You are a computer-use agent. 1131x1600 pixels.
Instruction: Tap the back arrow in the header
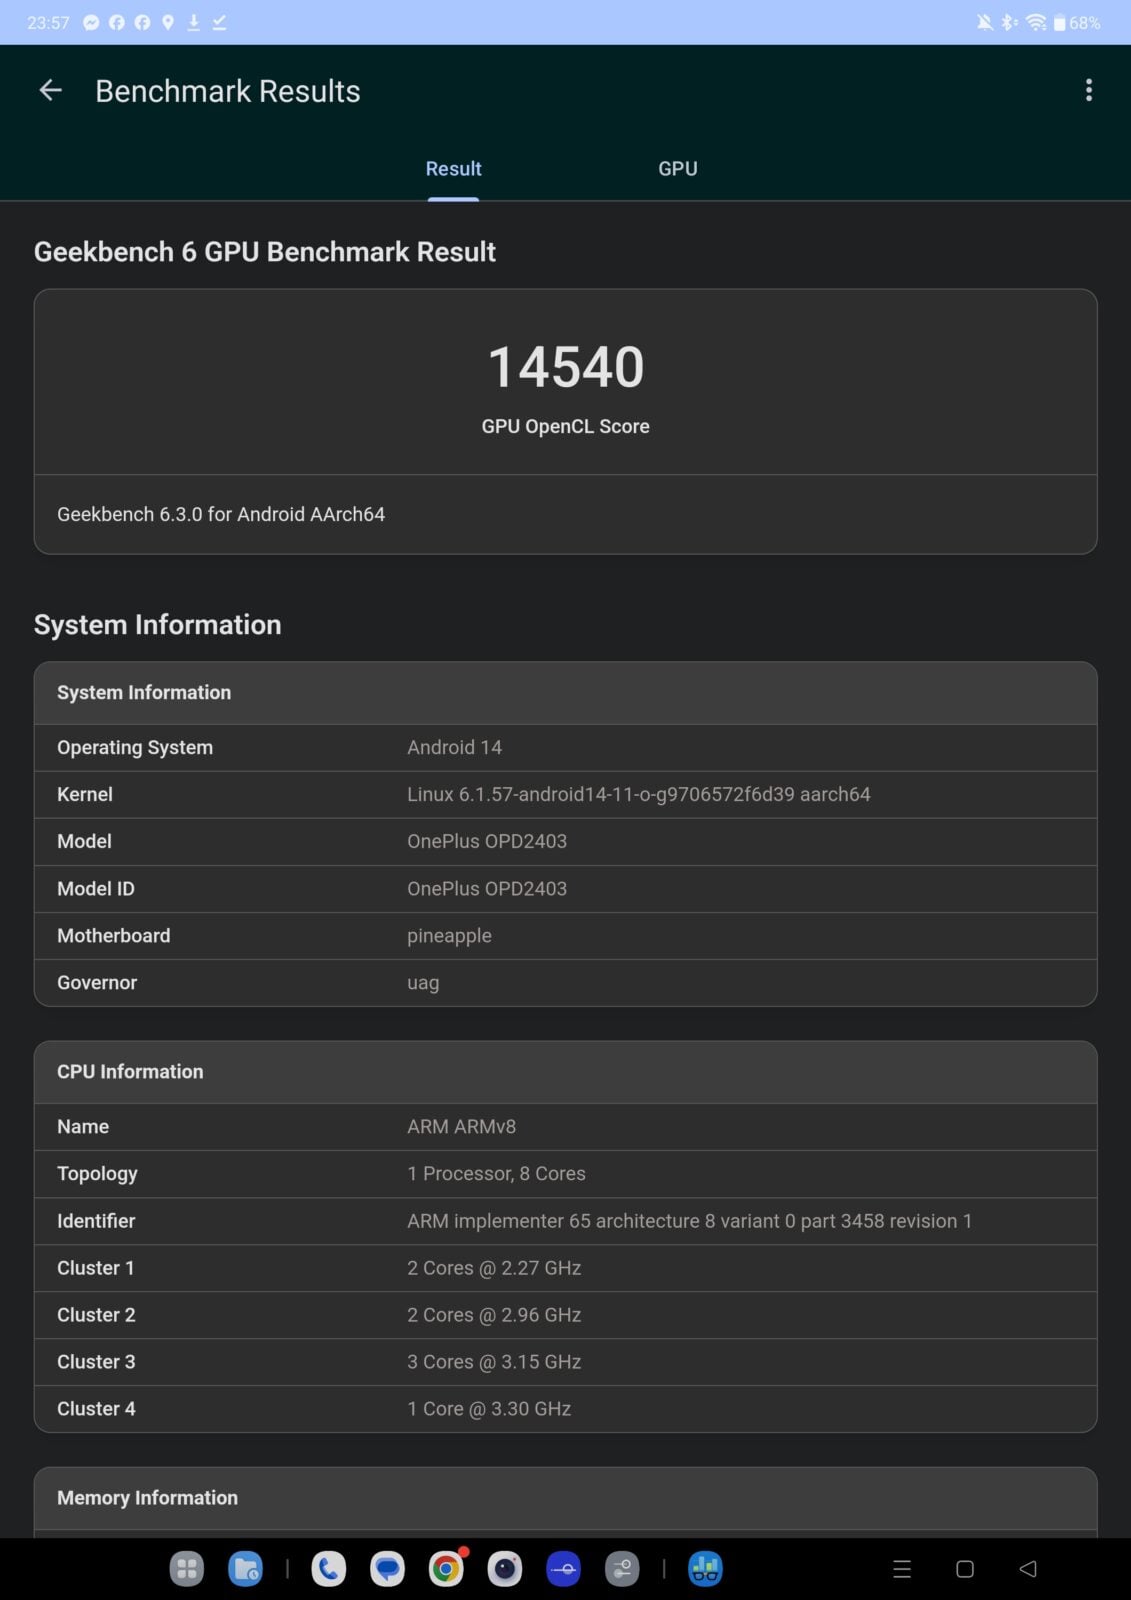(50, 91)
